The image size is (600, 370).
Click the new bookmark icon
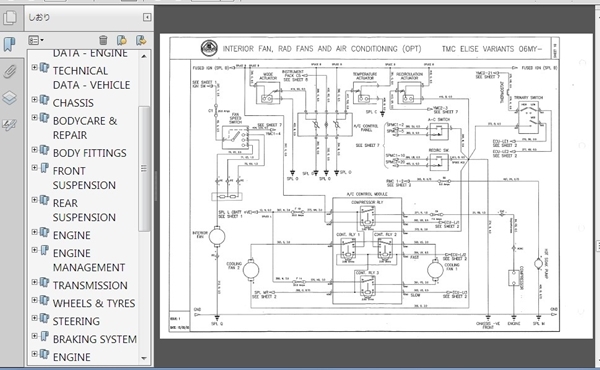(x=122, y=40)
